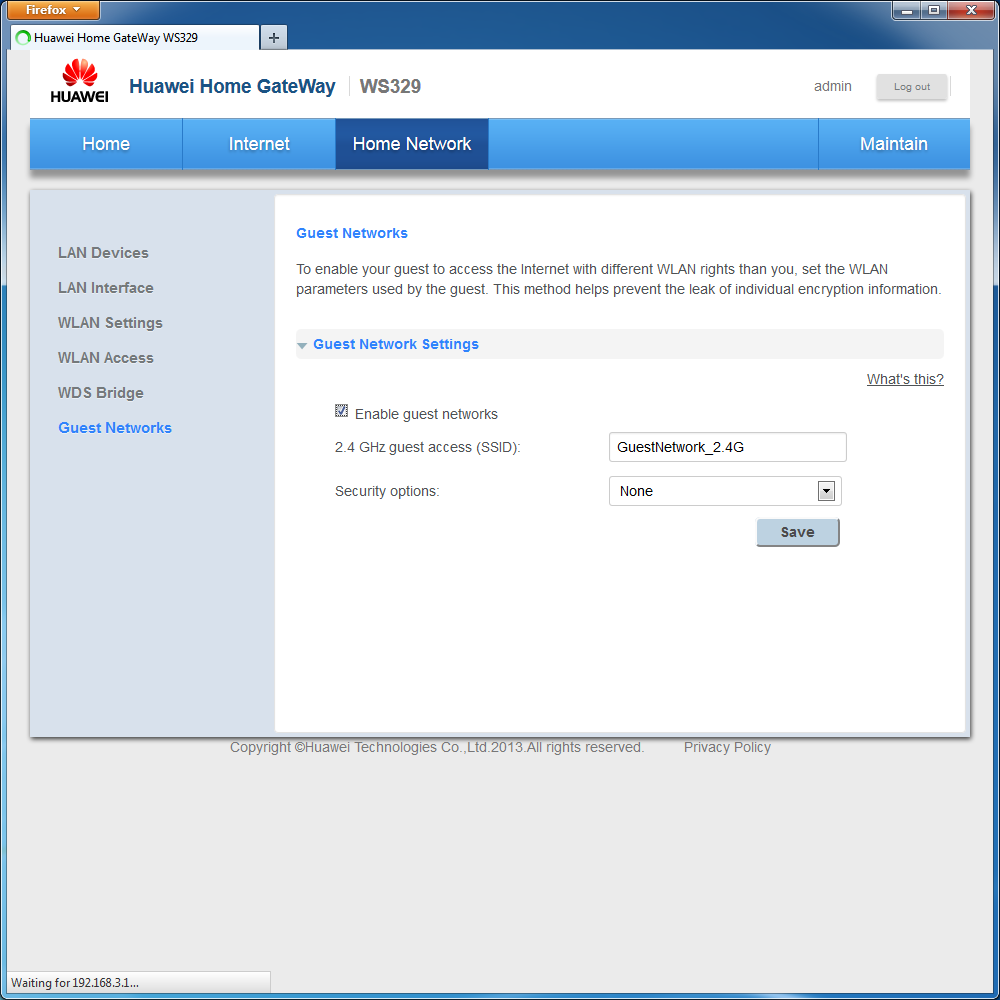Image resolution: width=1000 pixels, height=1000 pixels.
Task: Click the Huawei logo in the header
Action: 79,81
